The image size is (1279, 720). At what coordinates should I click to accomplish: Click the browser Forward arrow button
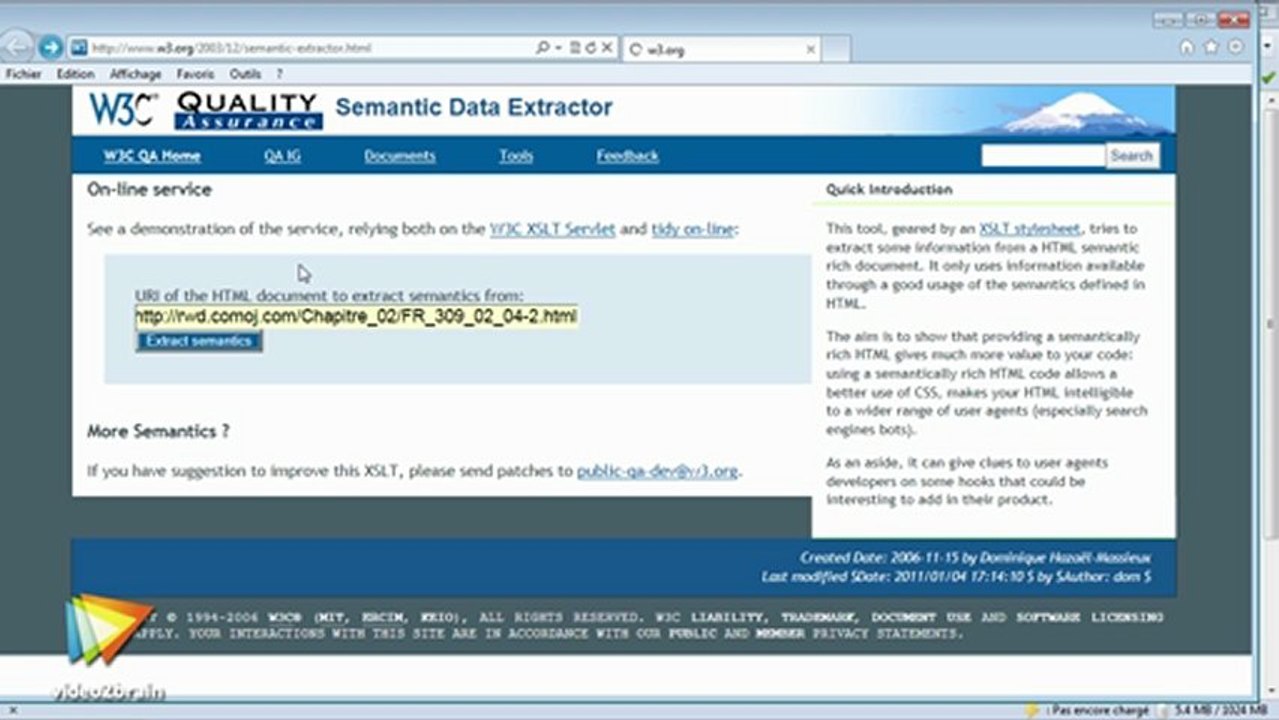(x=50, y=47)
